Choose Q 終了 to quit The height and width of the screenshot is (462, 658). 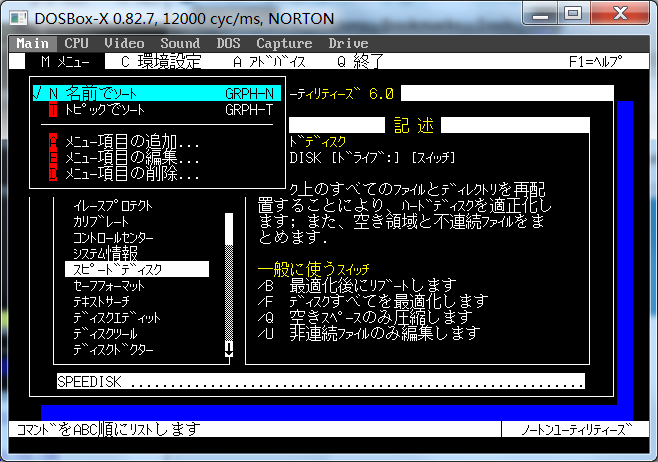click(360, 62)
